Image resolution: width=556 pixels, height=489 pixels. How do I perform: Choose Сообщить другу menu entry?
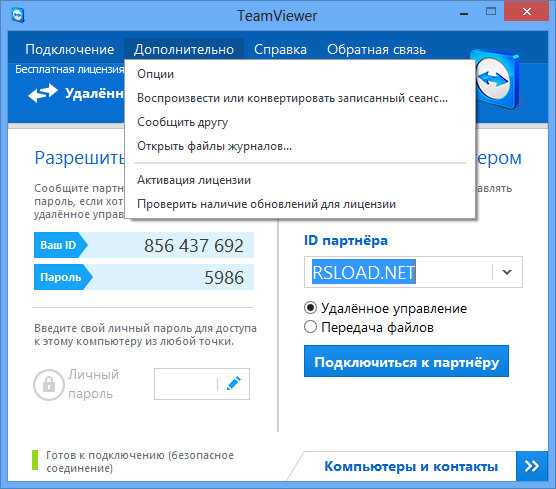click(300, 122)
